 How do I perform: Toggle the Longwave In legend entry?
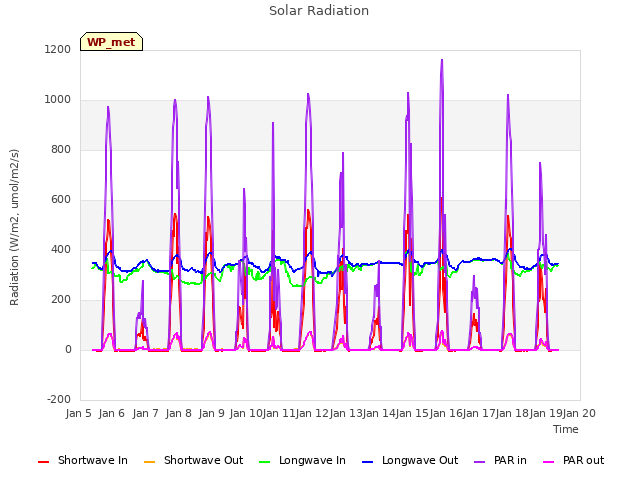302,460
